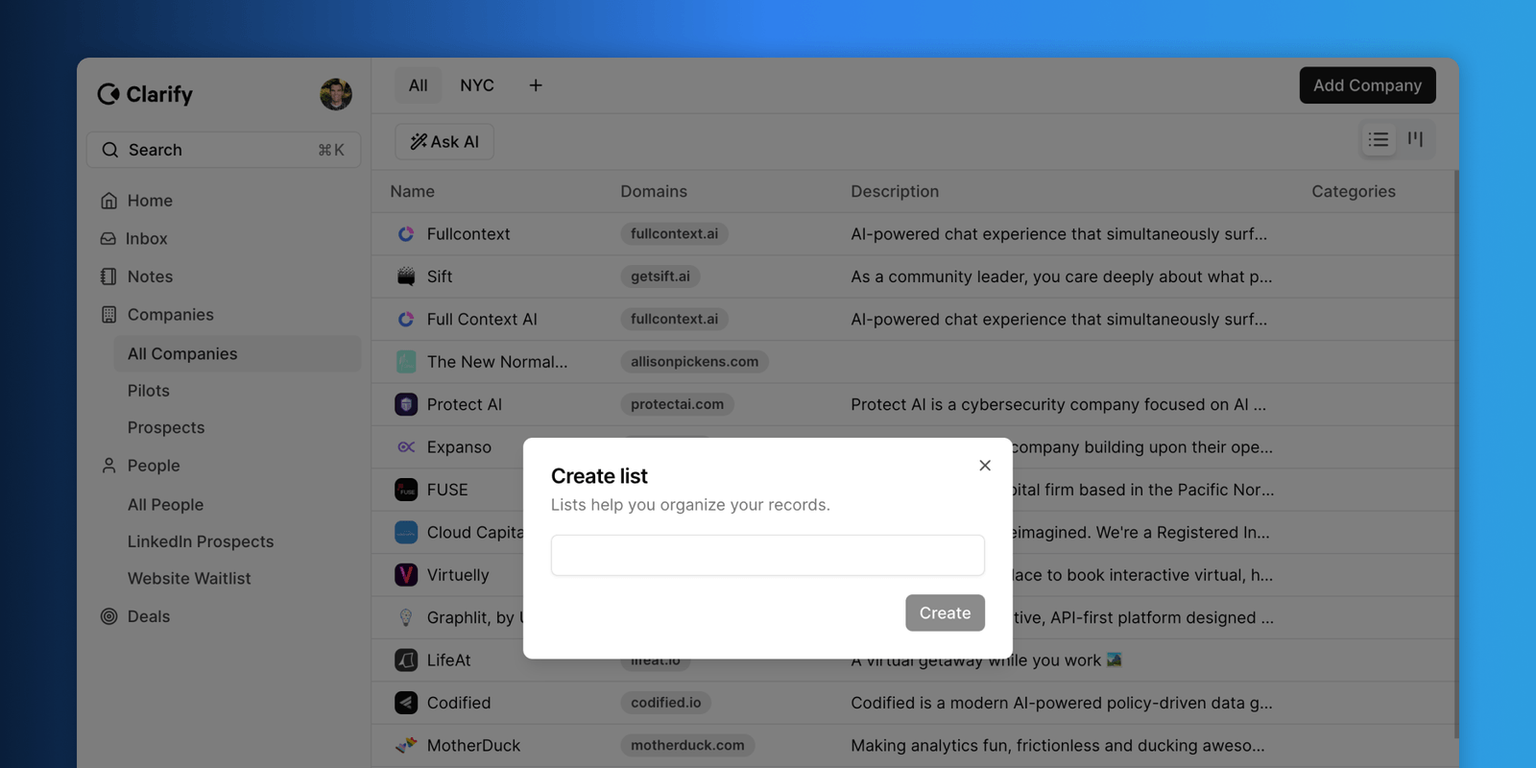Go to Home in sidebar
The width and height of the screenshot is (1536, 768).
(x=150, y=201)
